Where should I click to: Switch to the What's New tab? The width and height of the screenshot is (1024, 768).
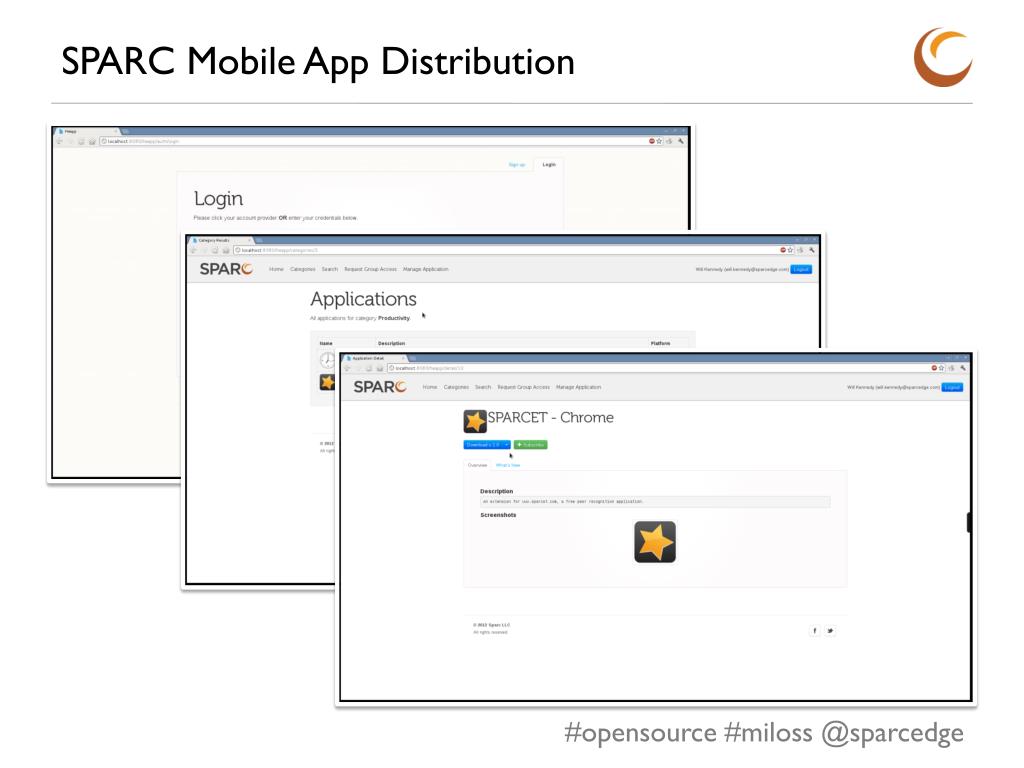point(507,465)
